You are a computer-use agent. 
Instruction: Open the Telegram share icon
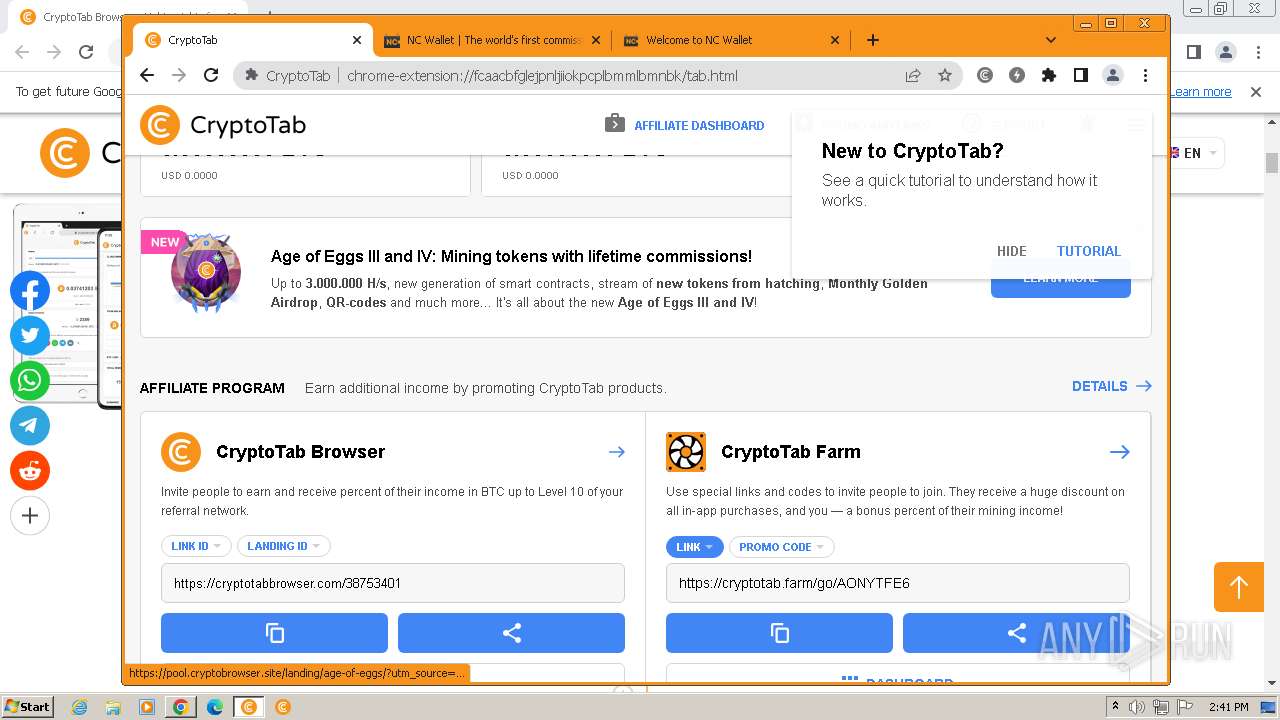(30, 426)
